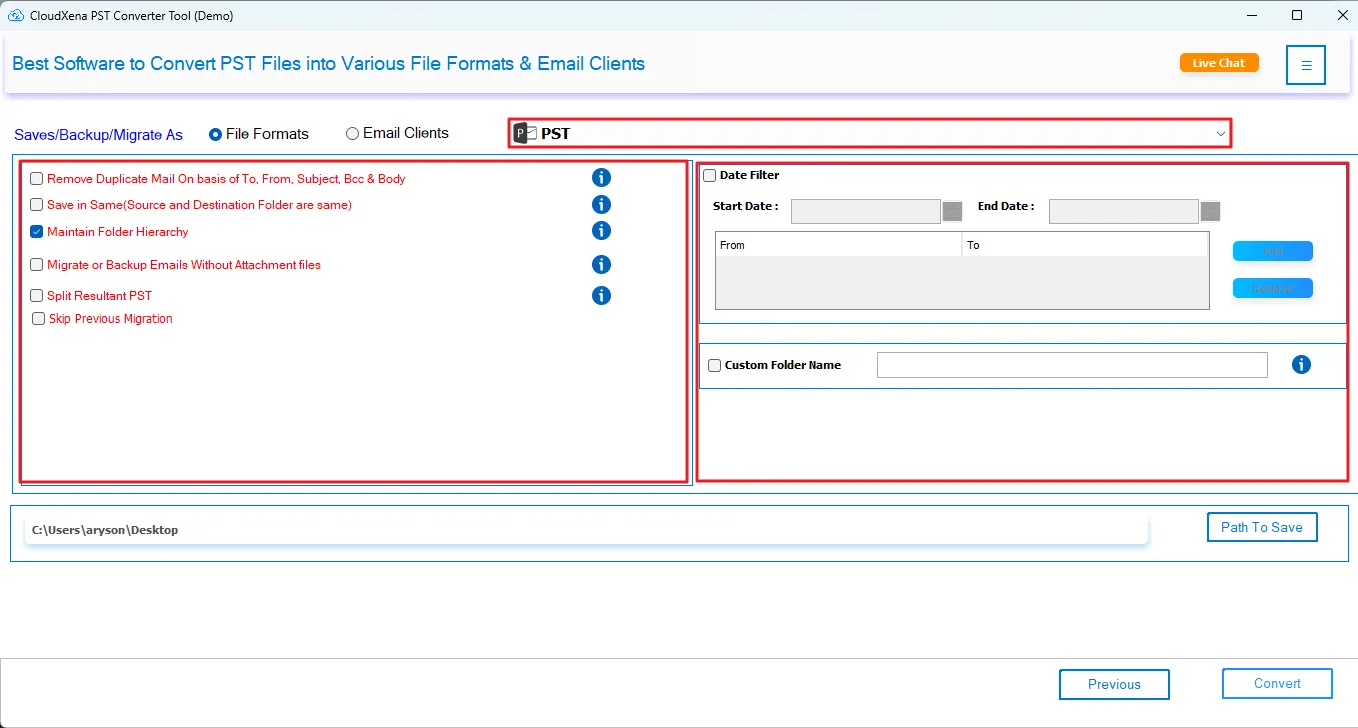Image resolution: width=1358 pixels, height=728 pixels.
Task: Uncheck Maintain Folder Hierarchy option
Action: tap(37, 232)
